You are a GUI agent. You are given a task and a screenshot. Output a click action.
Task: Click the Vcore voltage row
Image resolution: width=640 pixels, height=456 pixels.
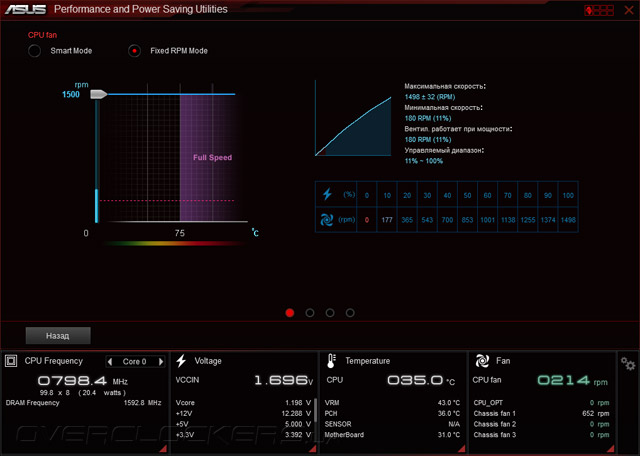pyautogui.click(x=243, y=403)
